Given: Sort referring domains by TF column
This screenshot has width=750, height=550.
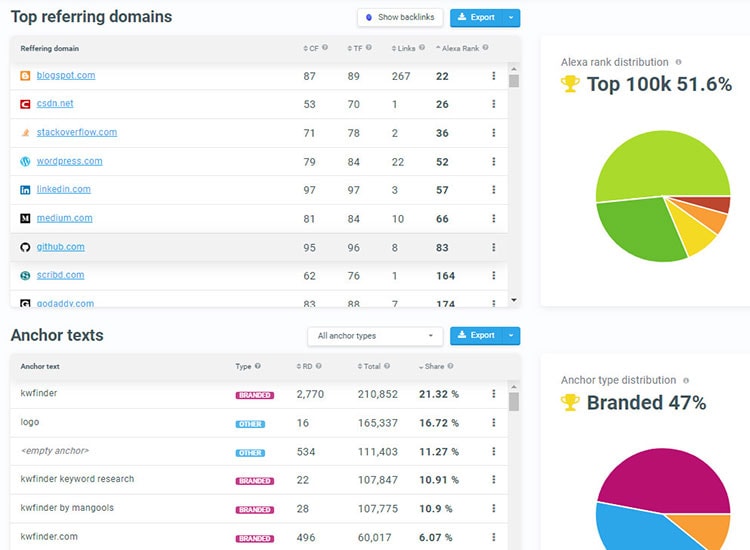Looking at the screenshot, I should pos(355,48).
